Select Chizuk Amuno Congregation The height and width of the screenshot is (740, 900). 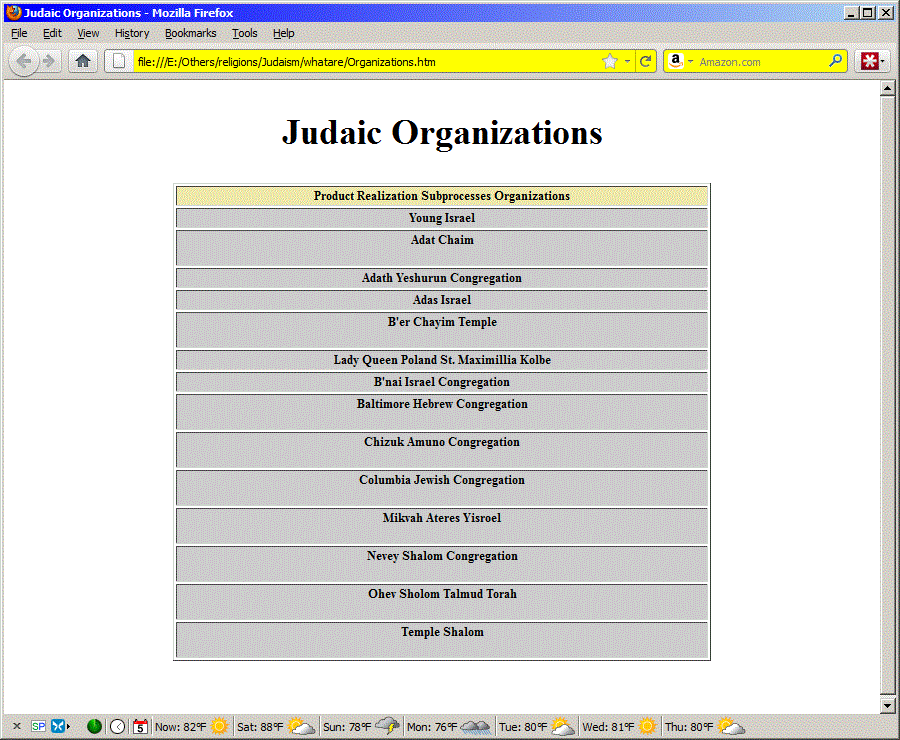pyautogui.click(x=442, y=450)
